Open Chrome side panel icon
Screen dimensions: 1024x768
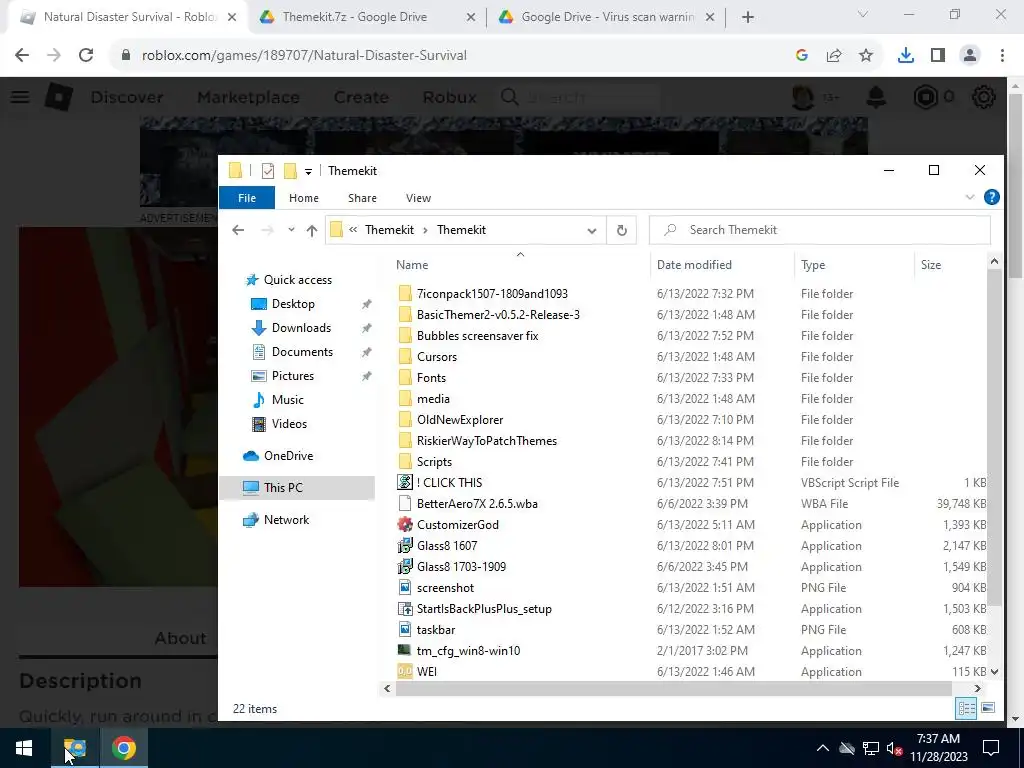tap(938, 56)
